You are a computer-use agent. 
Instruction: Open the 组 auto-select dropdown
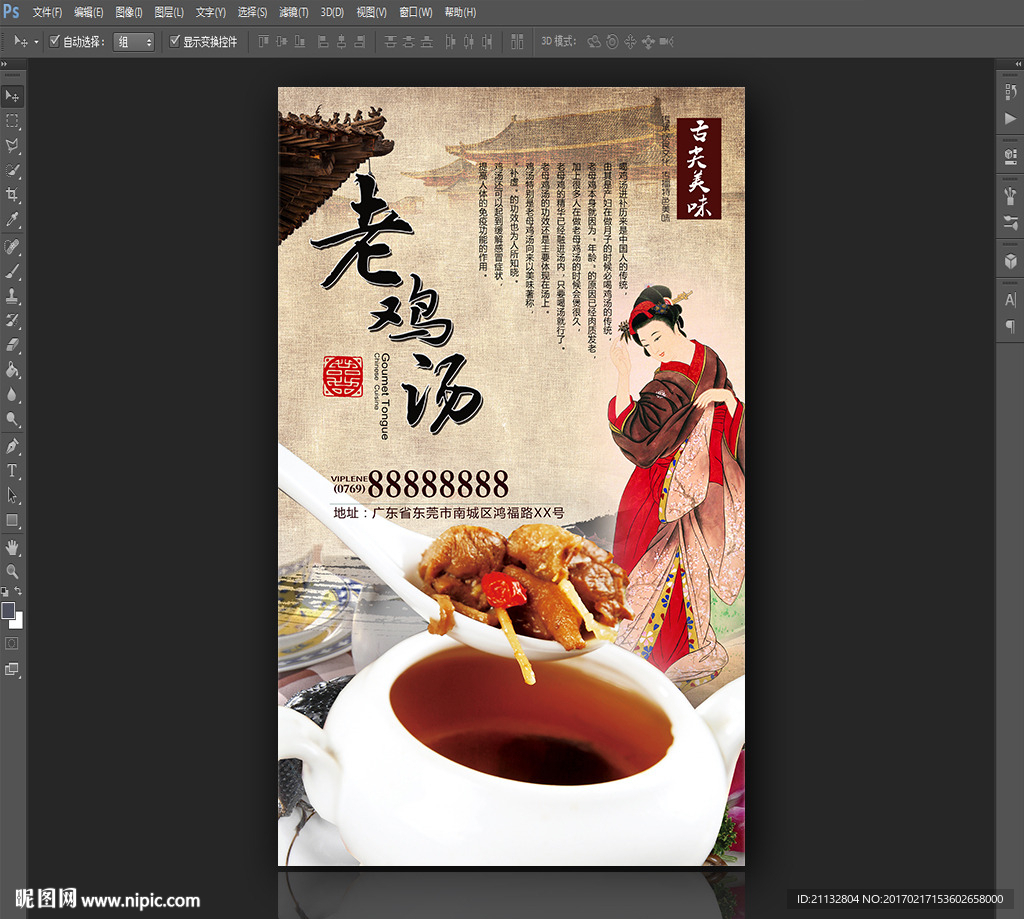(134, 42)
